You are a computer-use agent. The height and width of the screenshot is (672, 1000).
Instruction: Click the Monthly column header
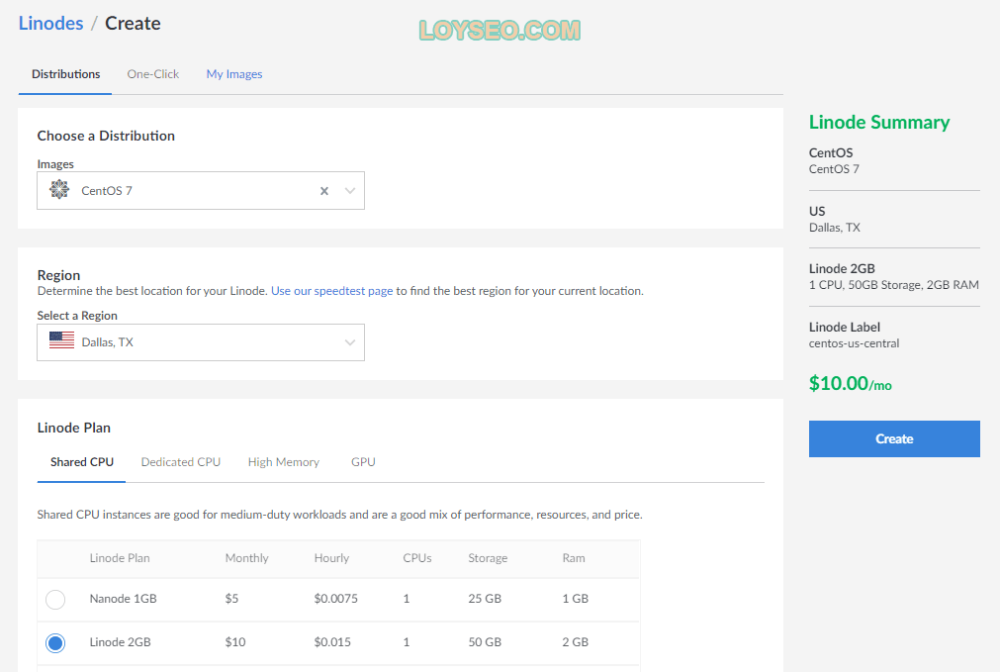point(247,558)
